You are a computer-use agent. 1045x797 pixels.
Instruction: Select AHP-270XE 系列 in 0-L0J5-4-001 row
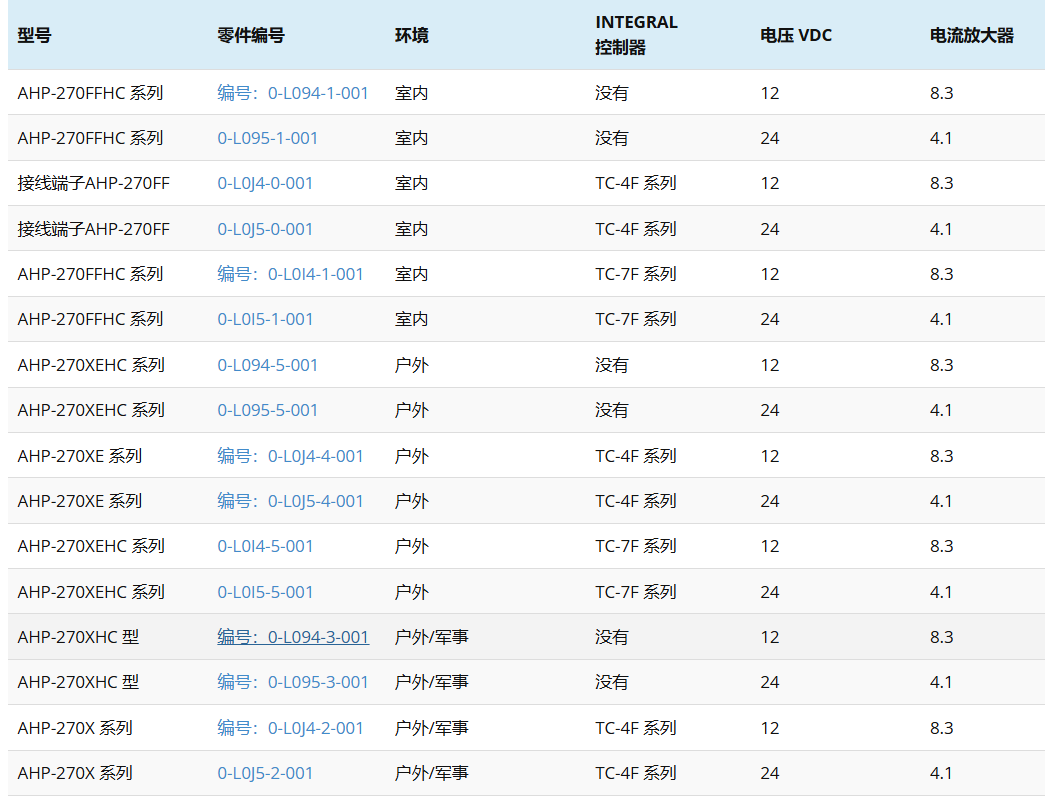[79, 501]
